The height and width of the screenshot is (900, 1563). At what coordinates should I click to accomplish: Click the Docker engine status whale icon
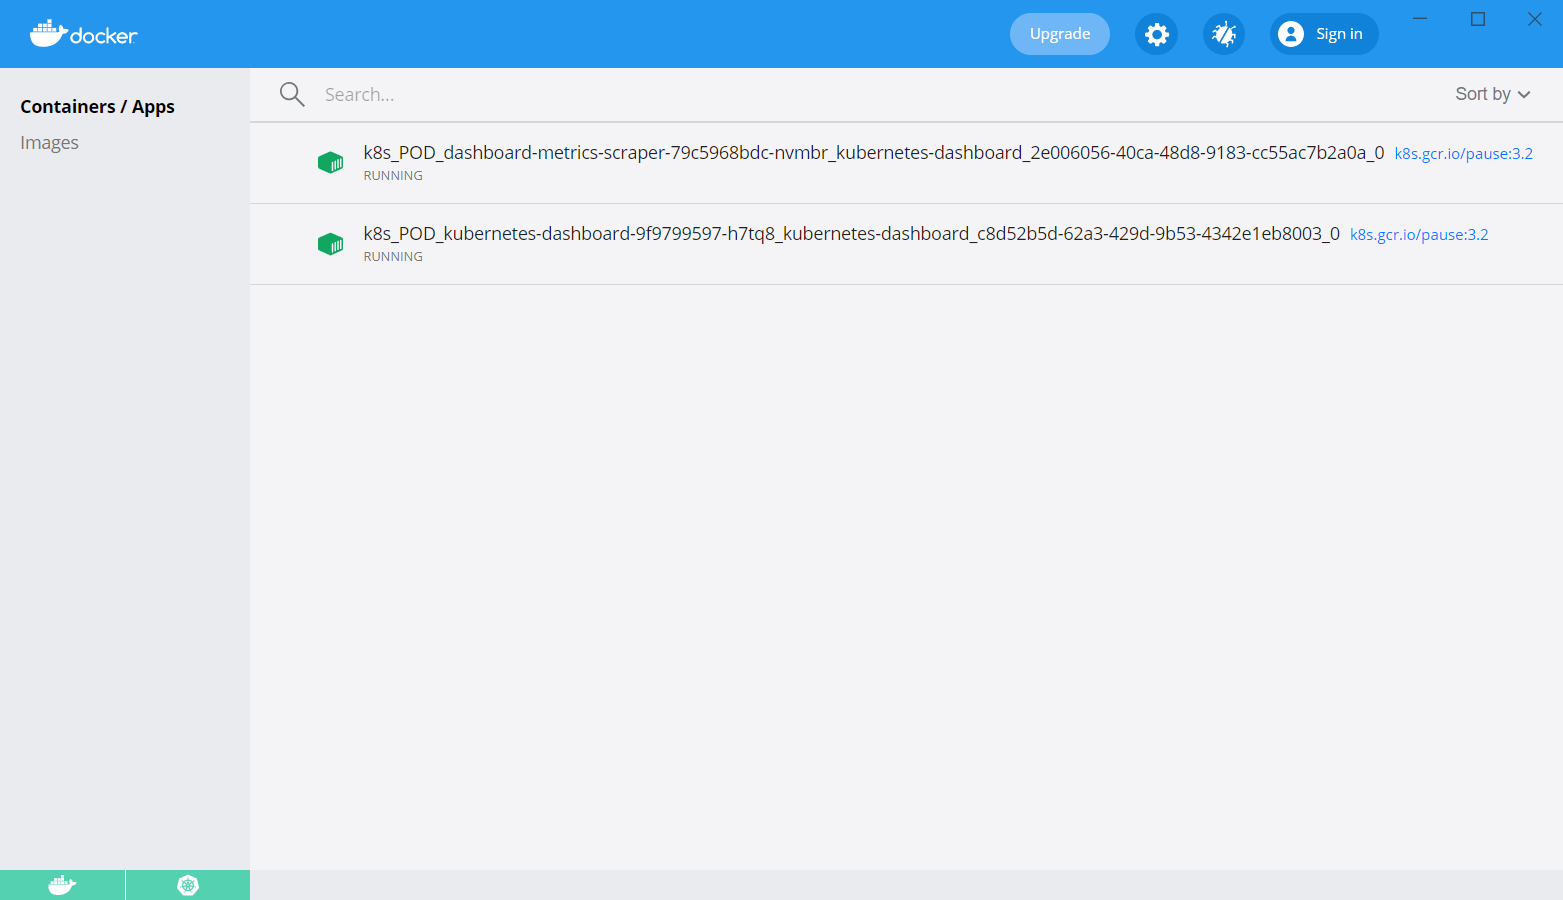point(62,885)
